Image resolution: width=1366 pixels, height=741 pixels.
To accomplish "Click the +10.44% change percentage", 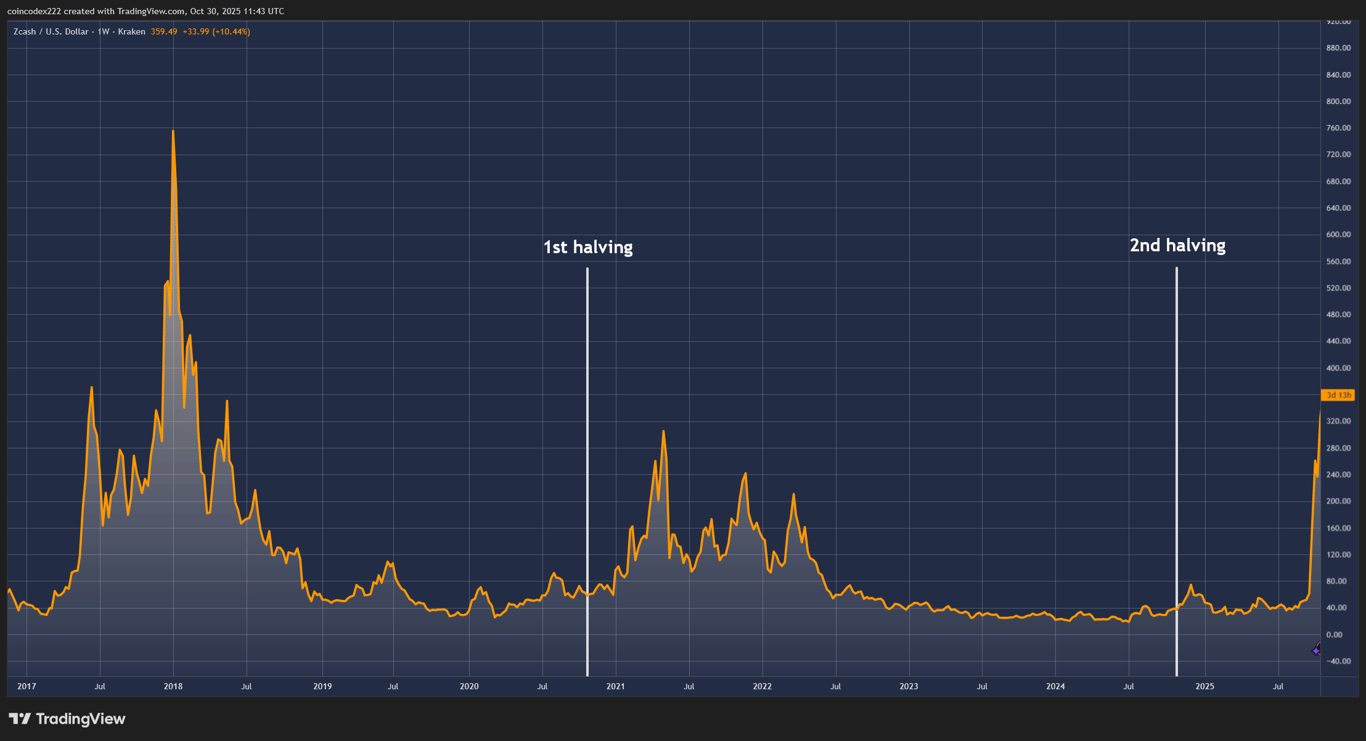I will 231,31.
